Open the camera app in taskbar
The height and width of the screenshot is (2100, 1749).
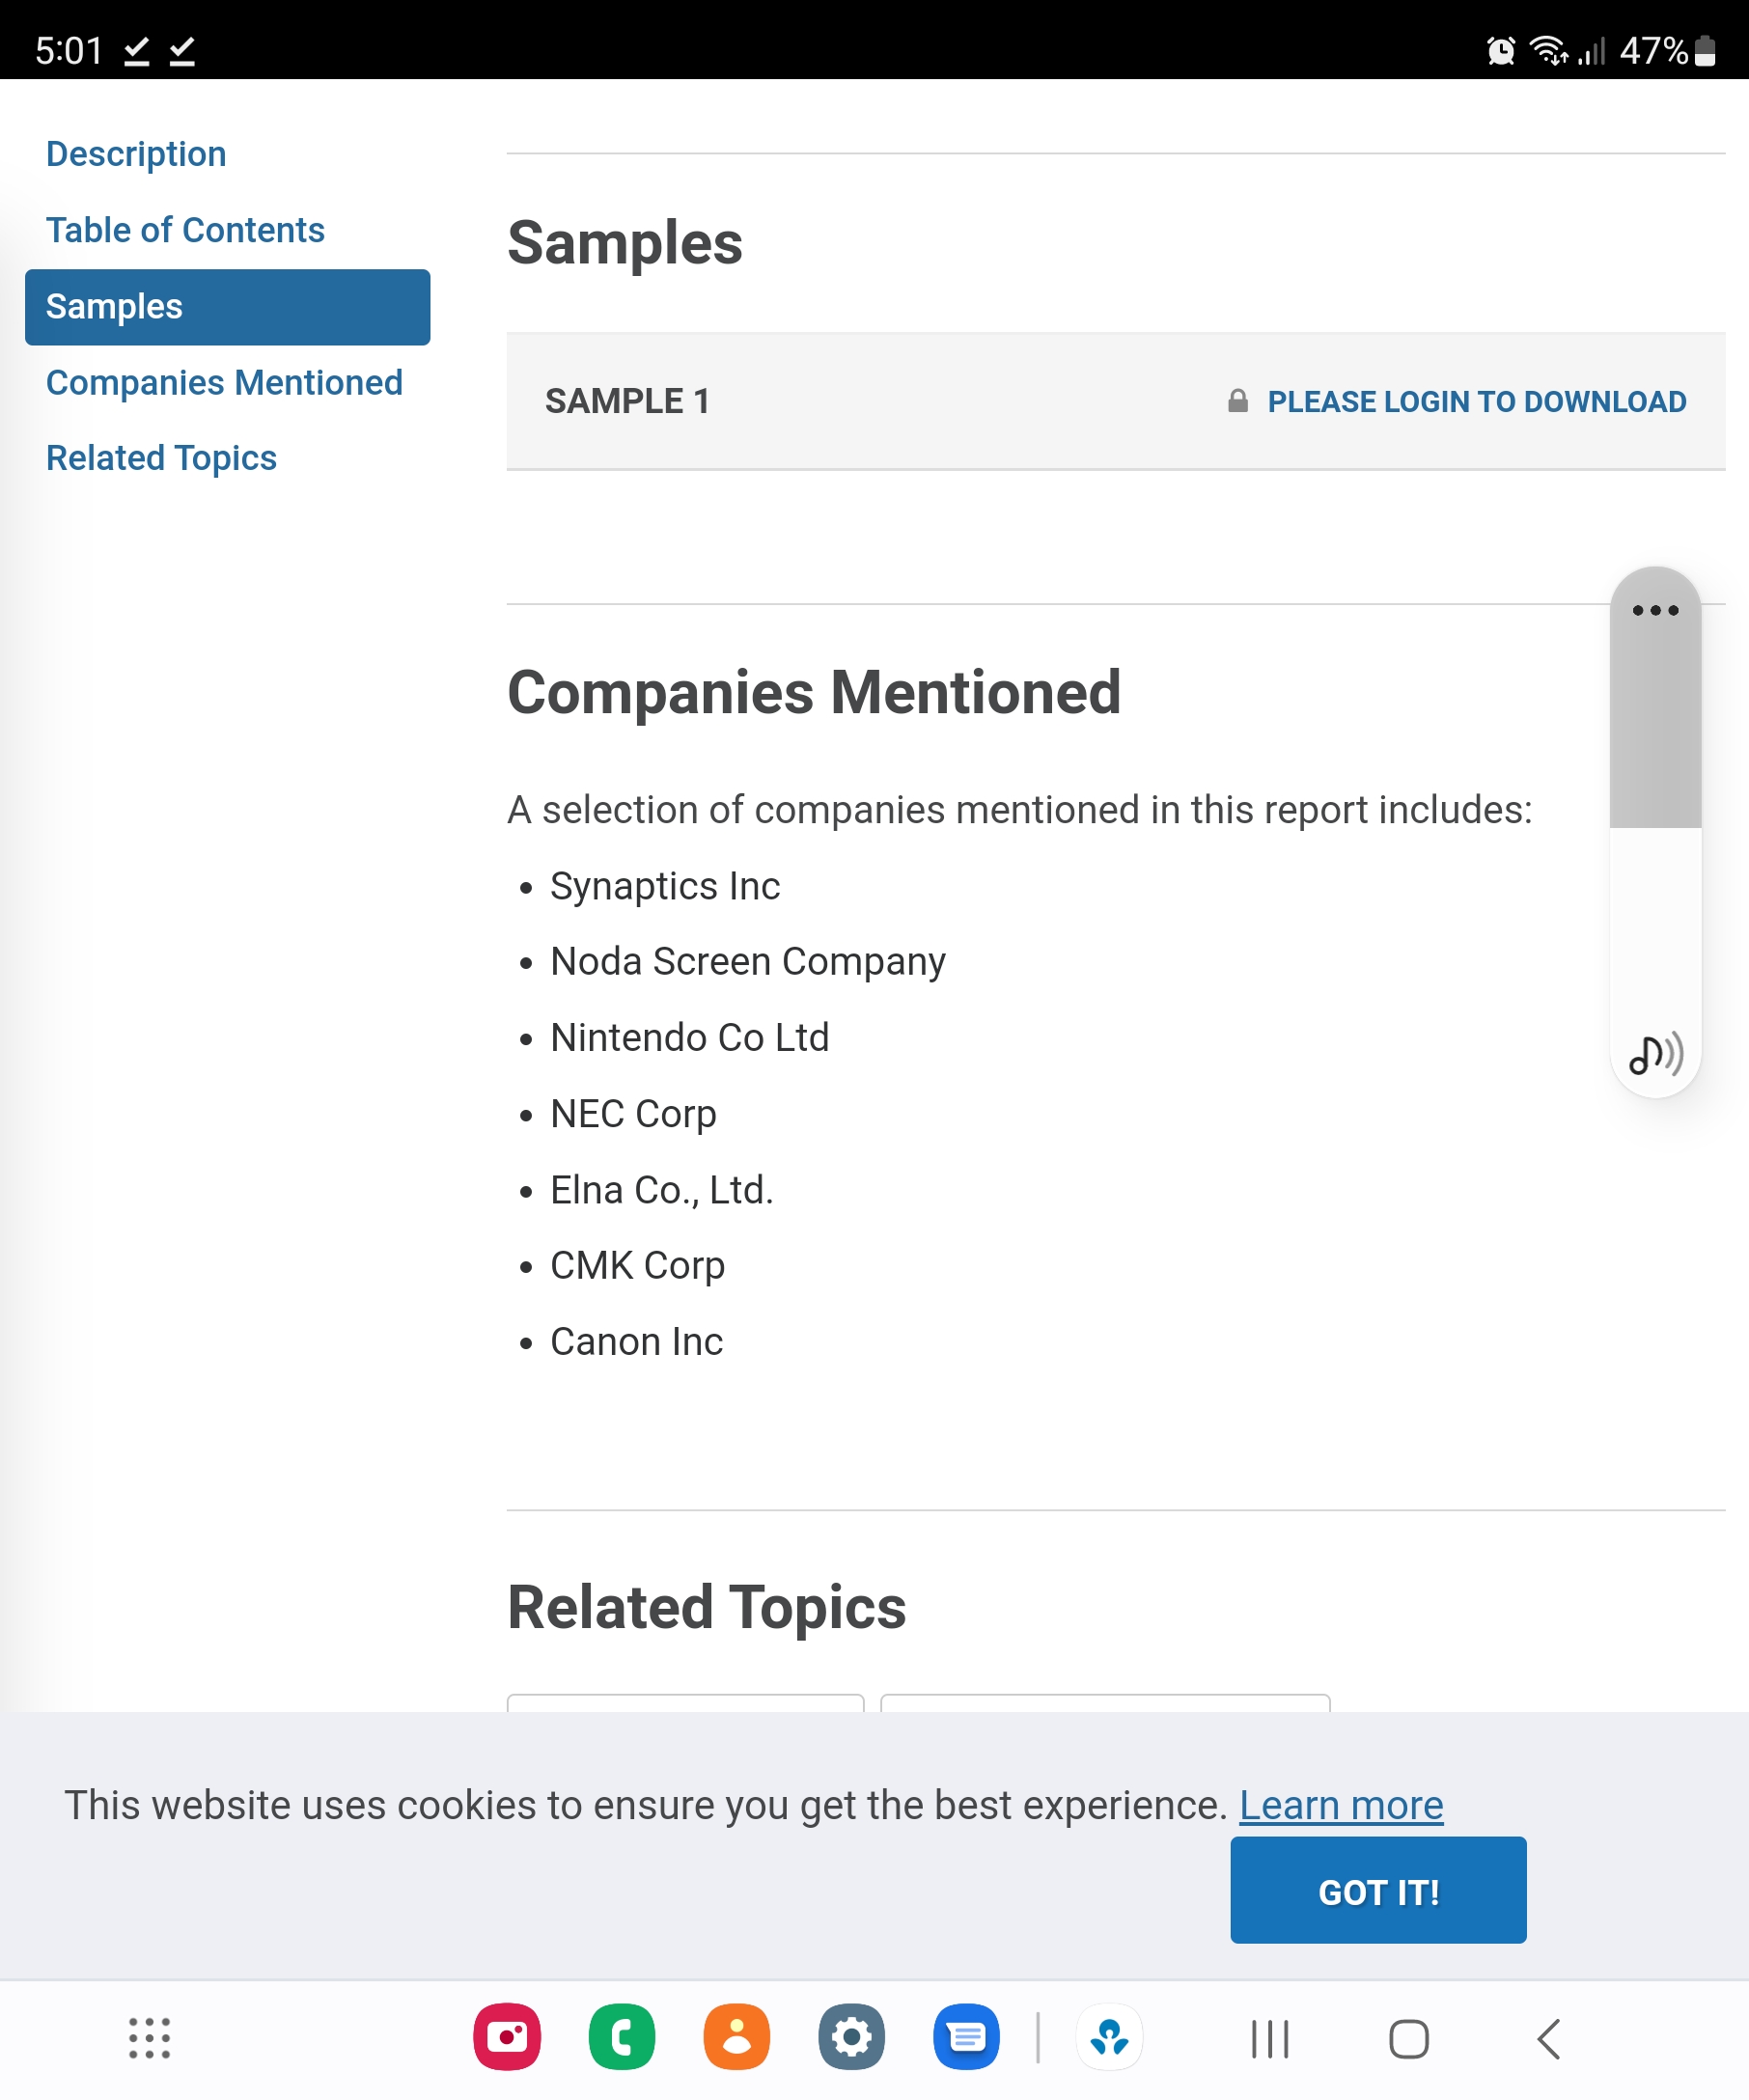[x=507, y=2037]
